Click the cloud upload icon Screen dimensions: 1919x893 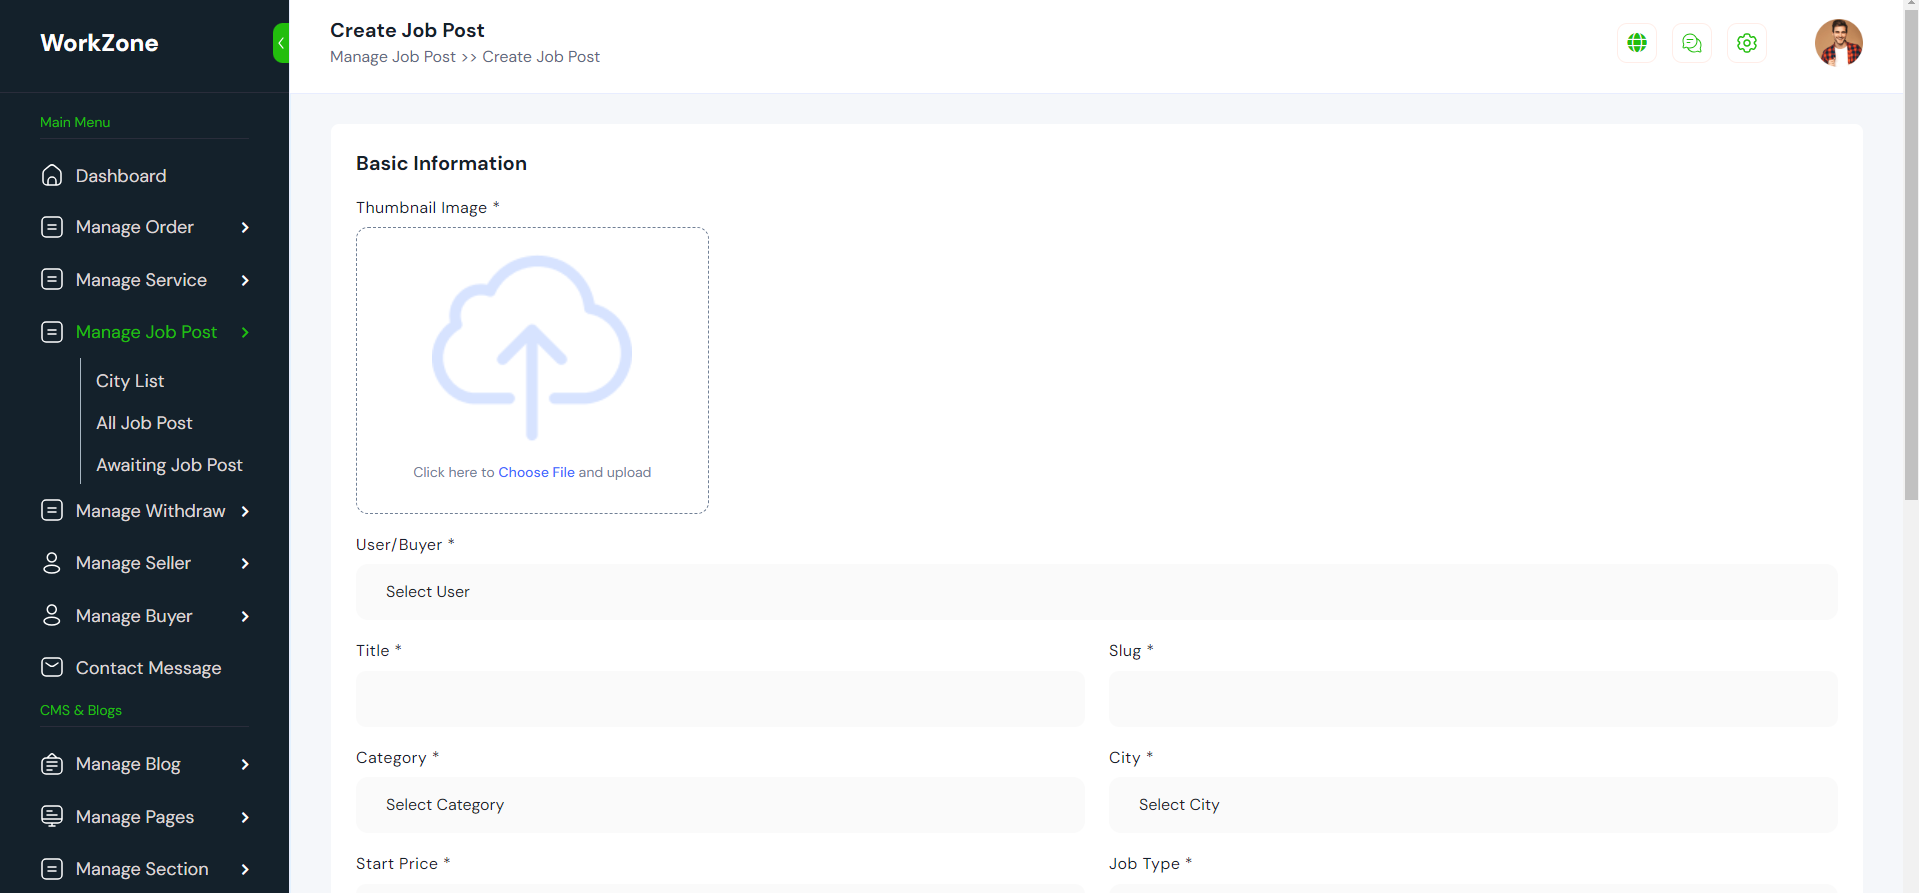click(x=532, y=345)
